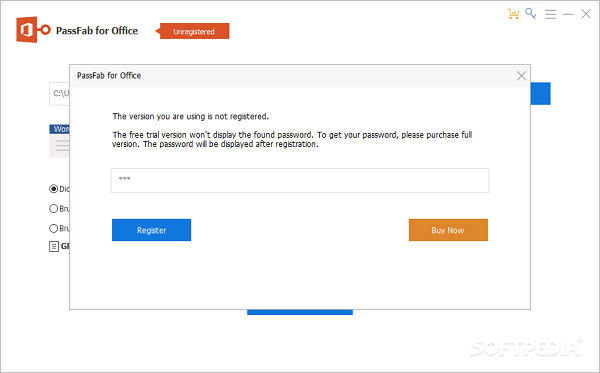Open the shopping cart purchase icon
Image resolution: width=600 pixels, height=373 pixels.
[513, 14]
